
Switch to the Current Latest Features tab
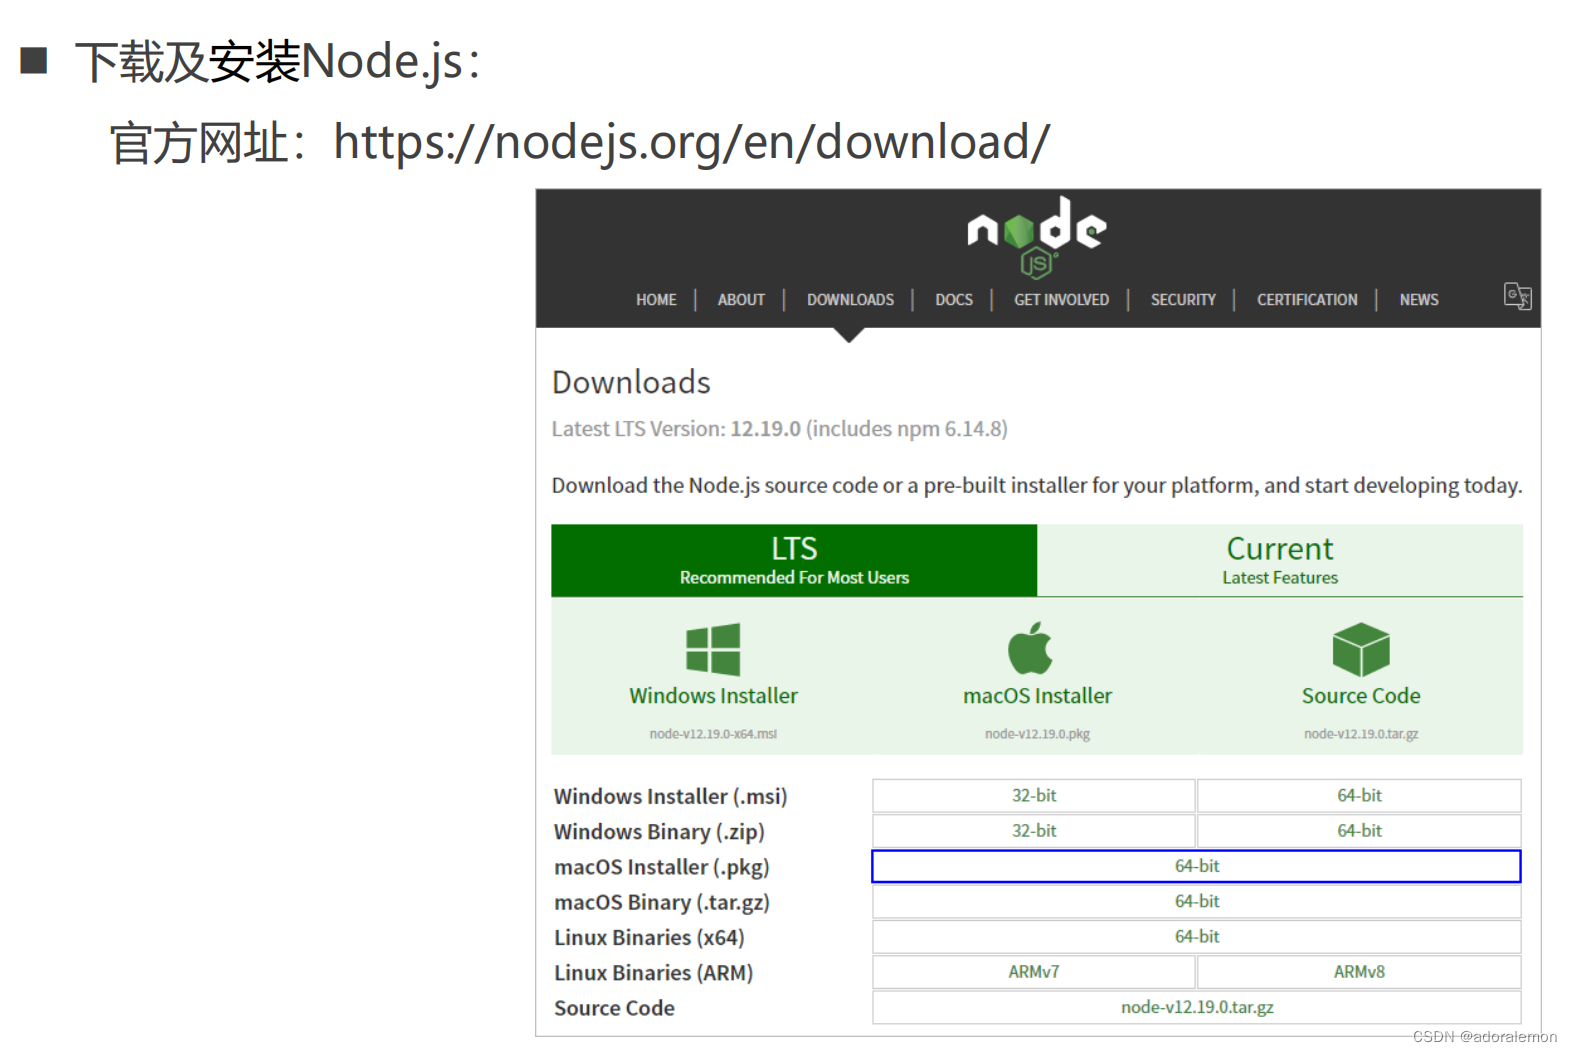click(1280, 560)
